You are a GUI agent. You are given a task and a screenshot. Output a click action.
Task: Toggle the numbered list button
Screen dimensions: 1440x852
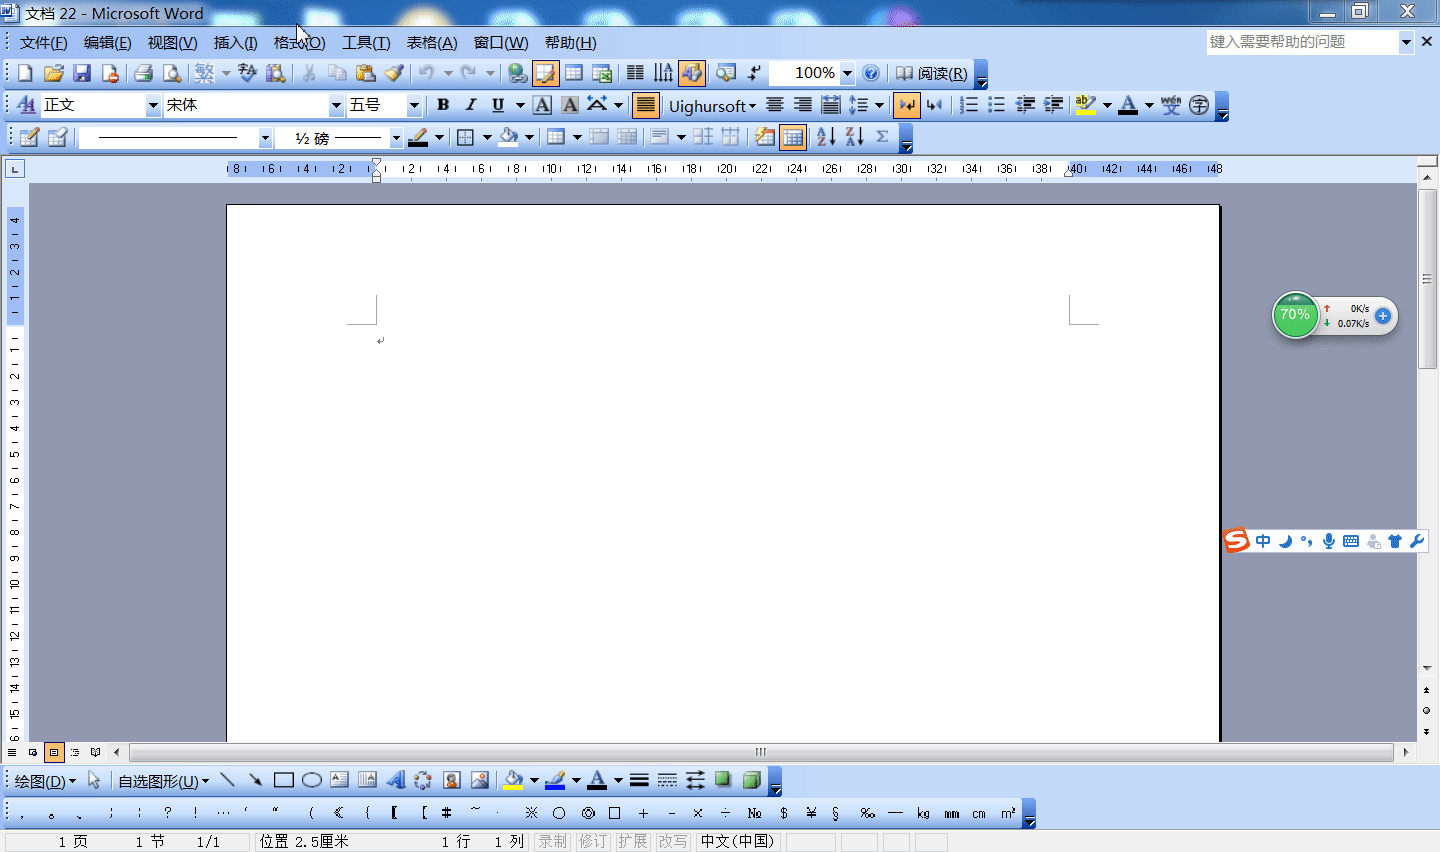[x=969, y=105]
